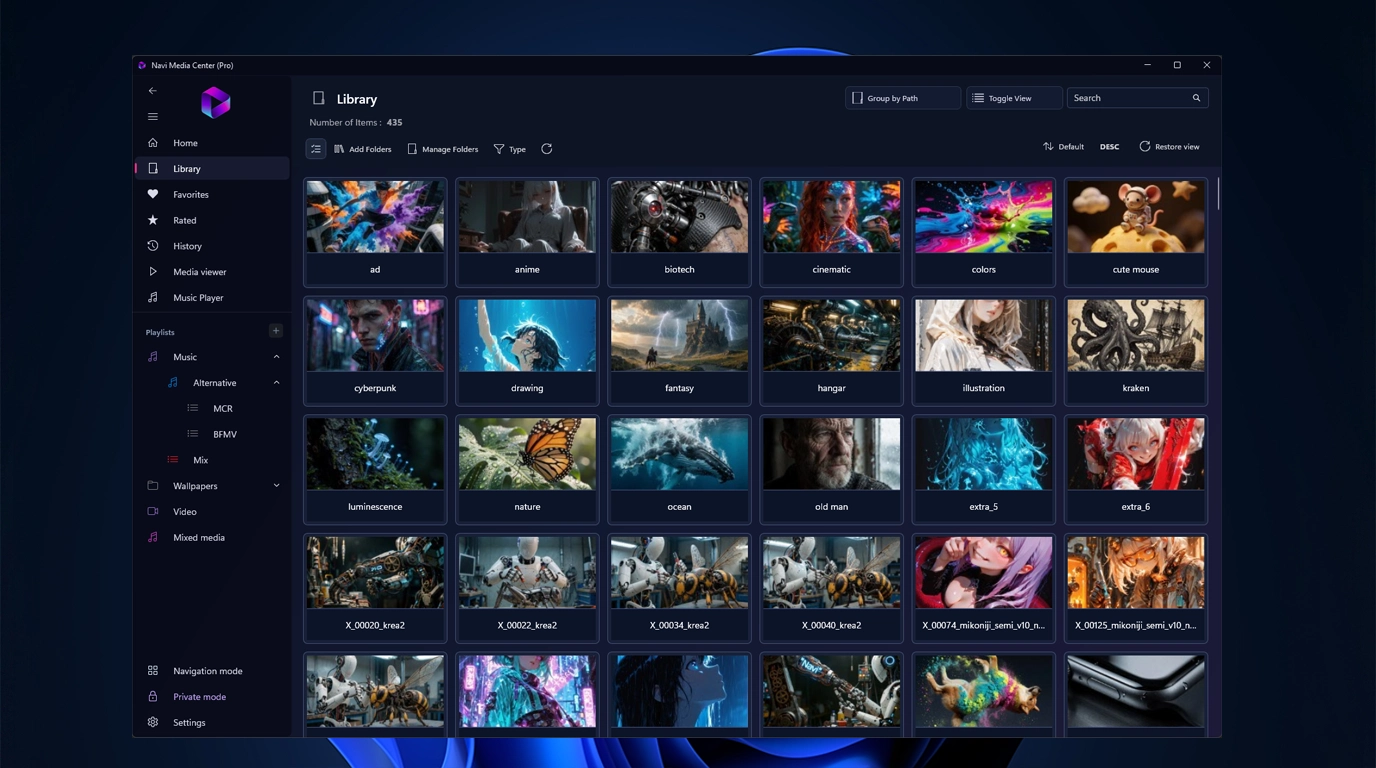The image size is (1376, 768).
Task: Open the nature butterfly folder
Action: [x=527, y=470]
